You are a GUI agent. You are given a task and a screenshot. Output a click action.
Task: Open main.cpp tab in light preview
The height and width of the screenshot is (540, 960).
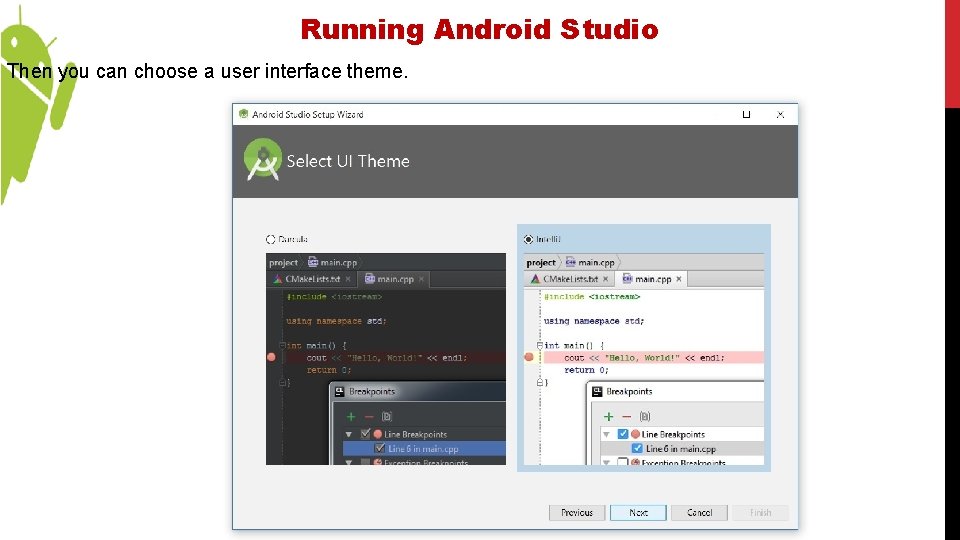coord(652,279)
